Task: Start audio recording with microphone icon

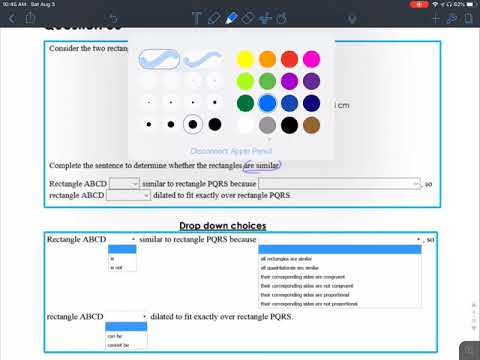Action: [x=352, y=19]
